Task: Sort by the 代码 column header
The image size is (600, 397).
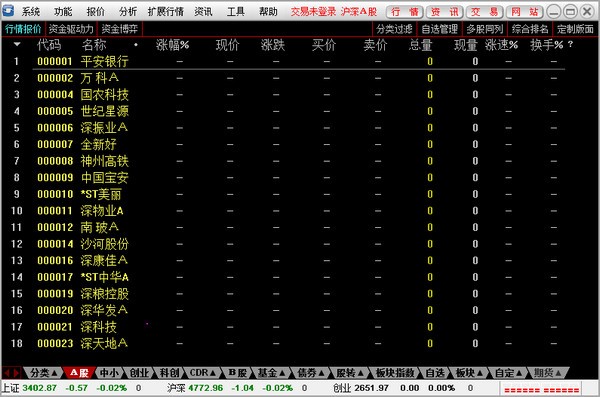Action: point(49,45)
